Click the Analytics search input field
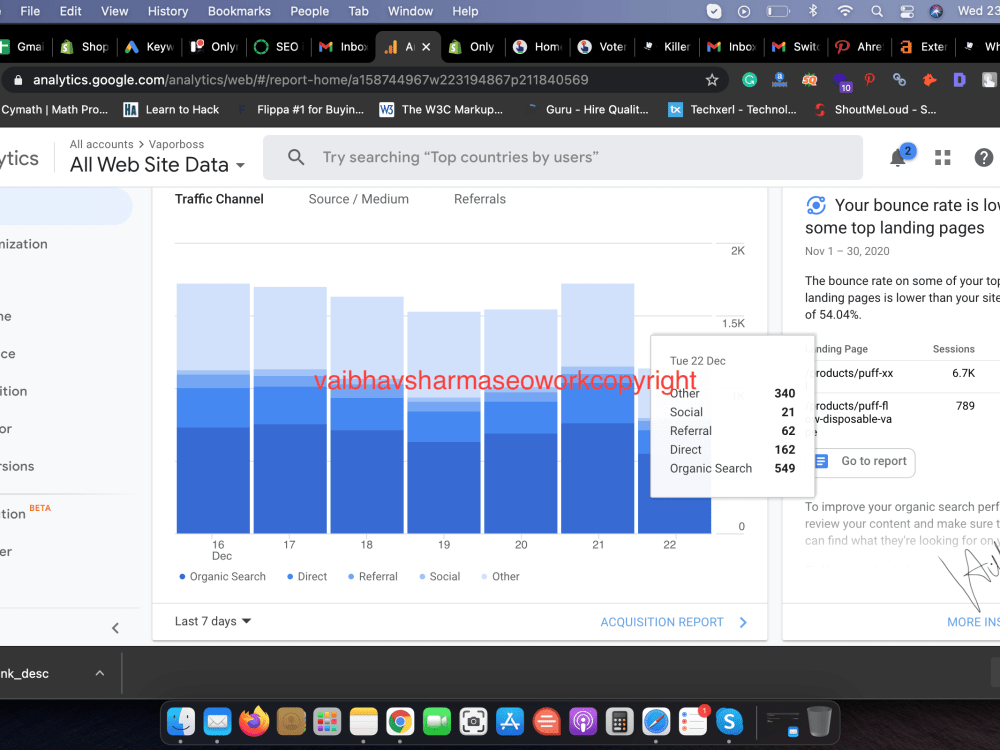Image resolution: width=1000 pixels, height=750 pixels. [x=562, y=157]
